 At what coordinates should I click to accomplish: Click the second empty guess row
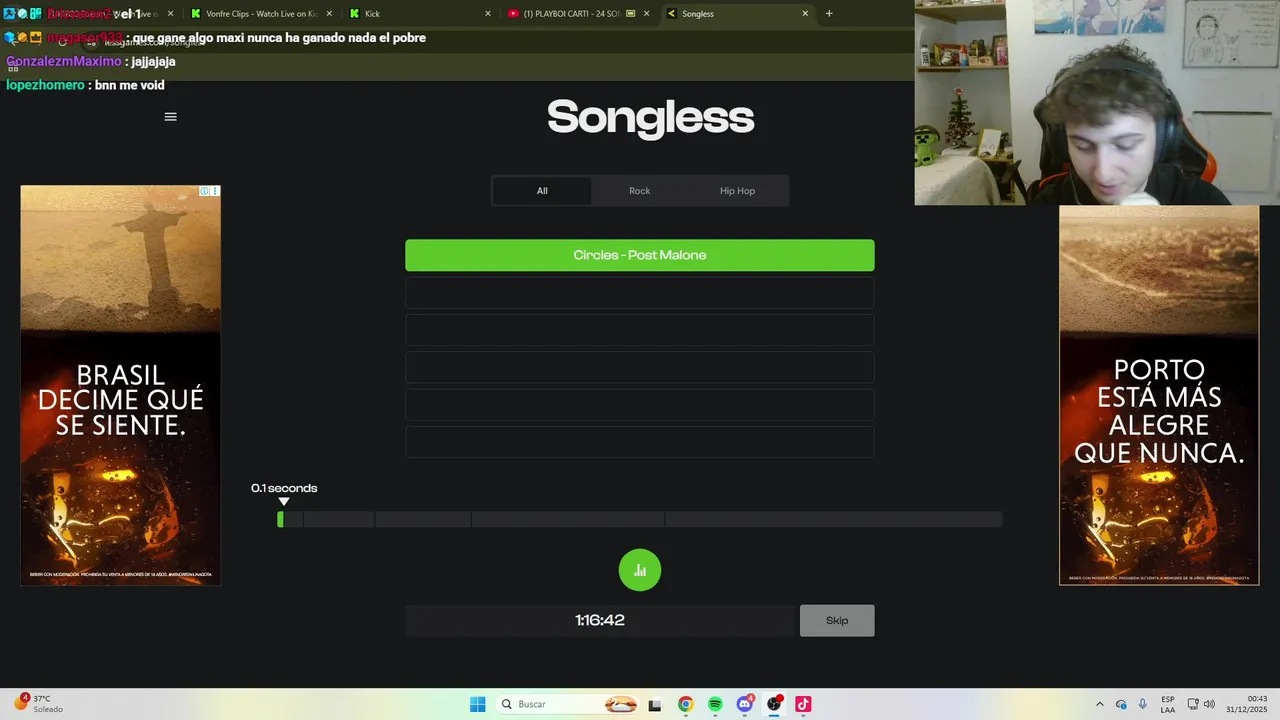pyautogui.click(x=640, y=330)
